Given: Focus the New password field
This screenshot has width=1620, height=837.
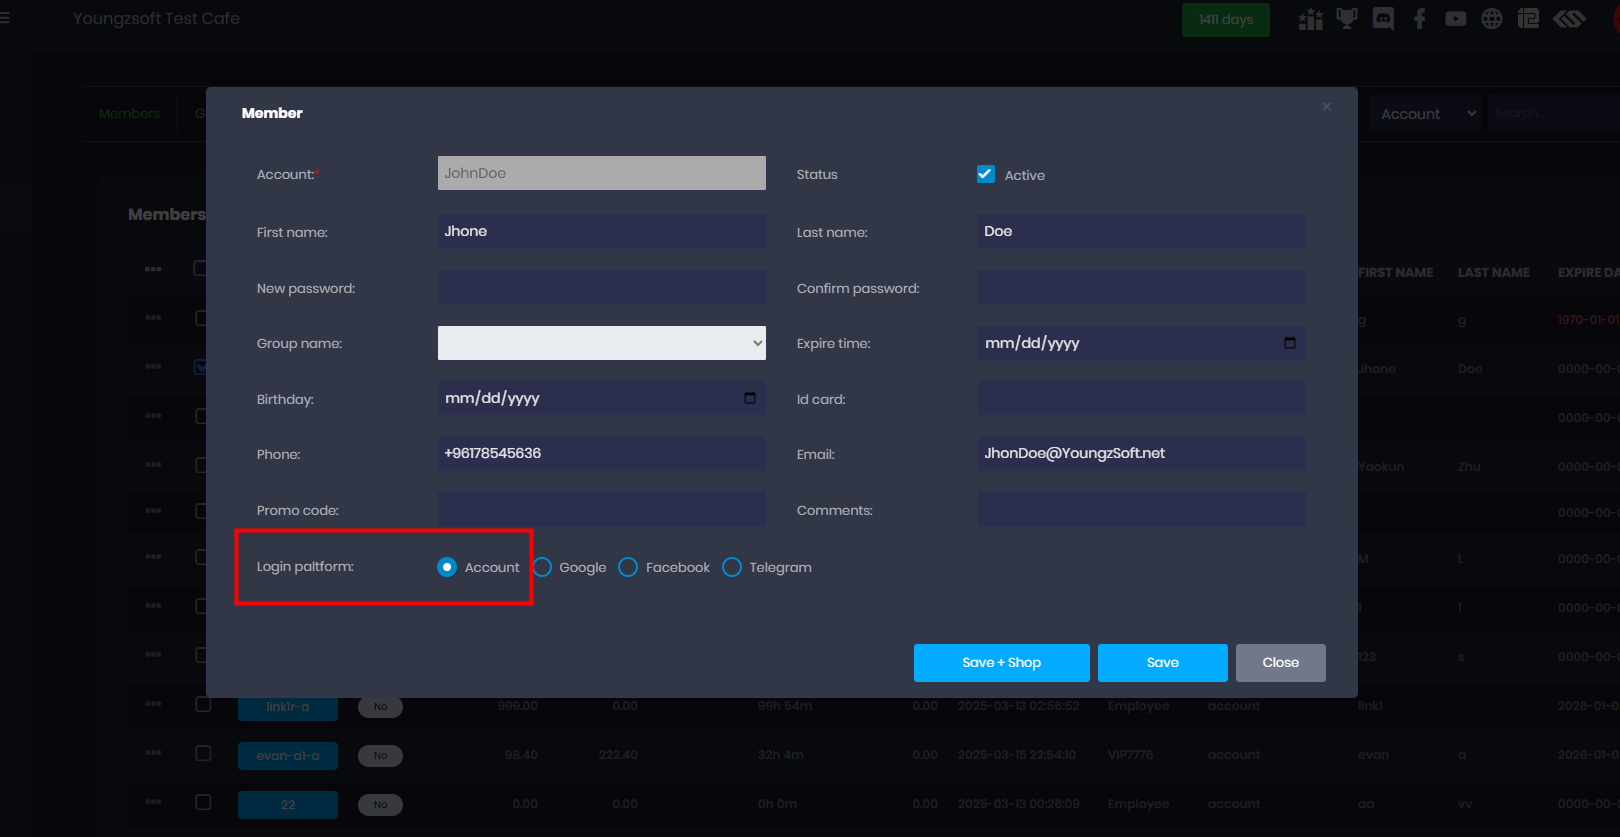Looking at the screenshot, I should click(601, 288).
